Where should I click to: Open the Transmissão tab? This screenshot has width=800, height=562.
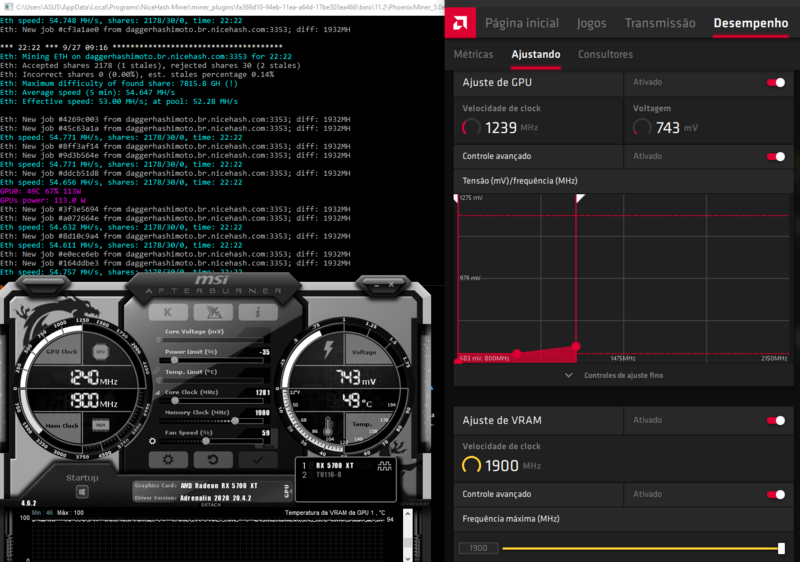coord(660,23)
